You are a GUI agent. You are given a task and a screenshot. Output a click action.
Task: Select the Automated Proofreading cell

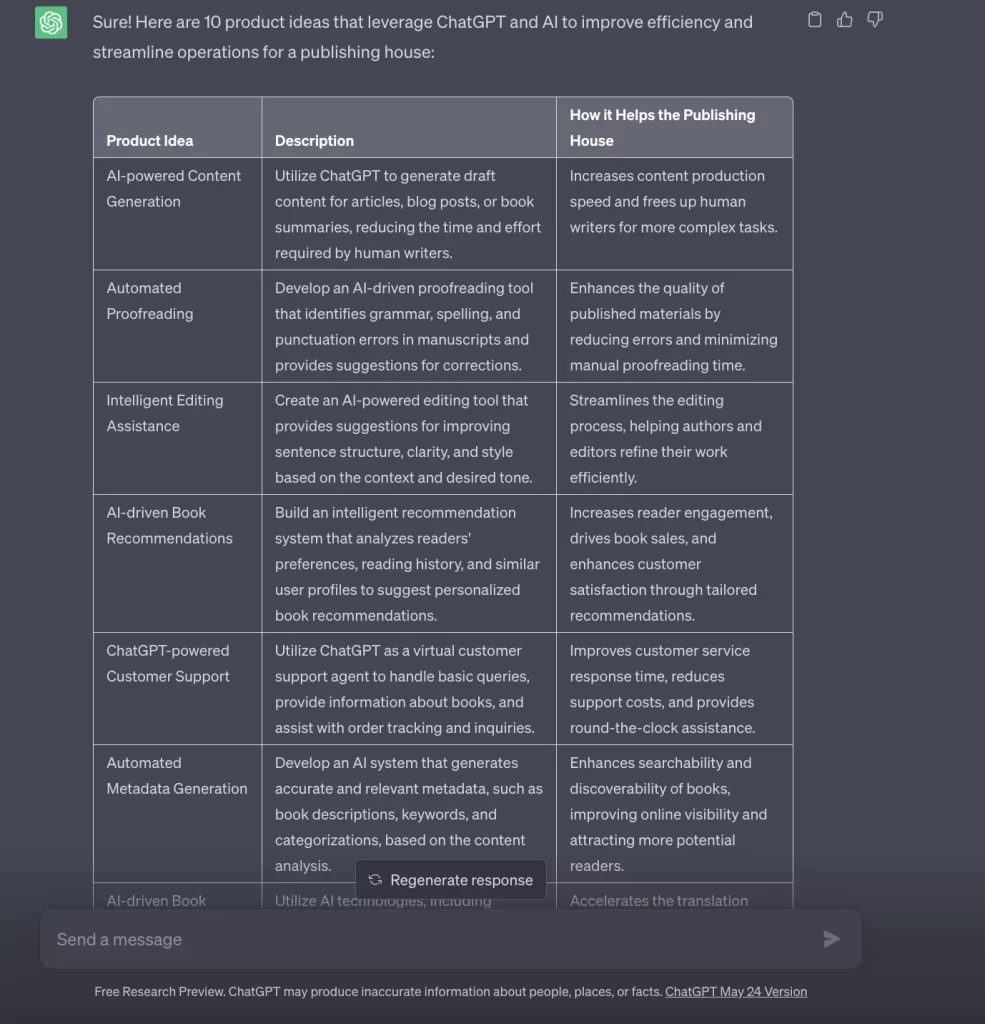[x=150, y=301]
